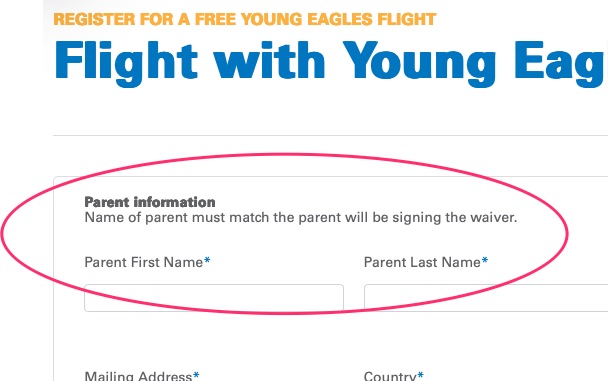This screenshot has height=381, width=608.
Task: Select the orange Register for a Free heading
Action: [245, 19]
